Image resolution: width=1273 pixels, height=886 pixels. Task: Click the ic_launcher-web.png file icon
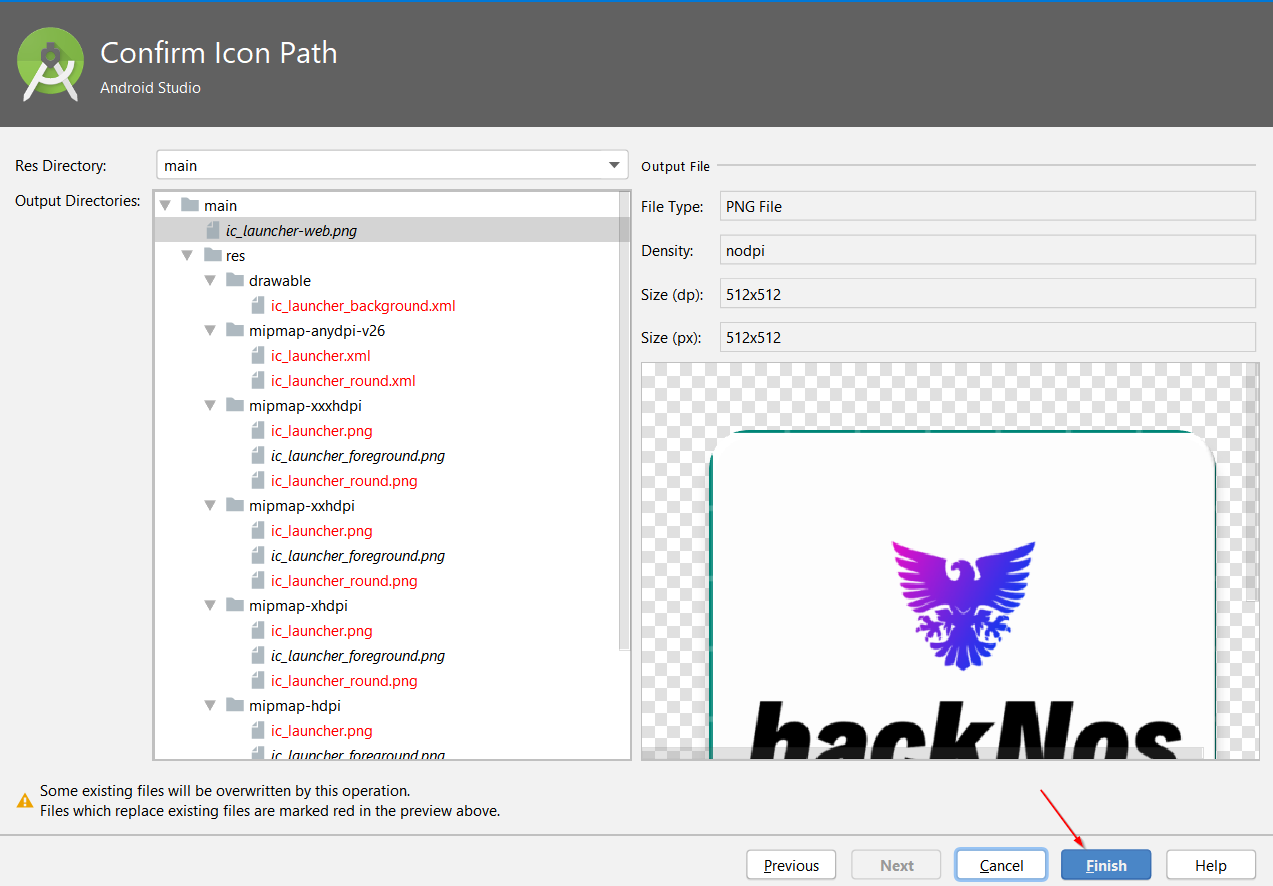212,230
